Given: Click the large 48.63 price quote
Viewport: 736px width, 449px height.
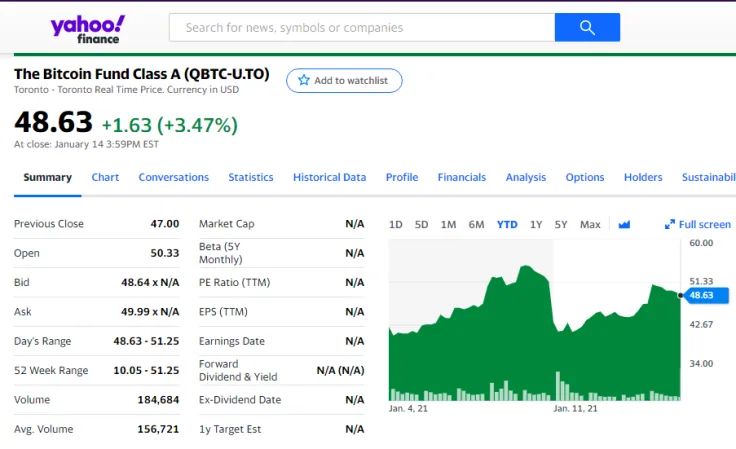Looking at the screenshot, I should 54,122.
